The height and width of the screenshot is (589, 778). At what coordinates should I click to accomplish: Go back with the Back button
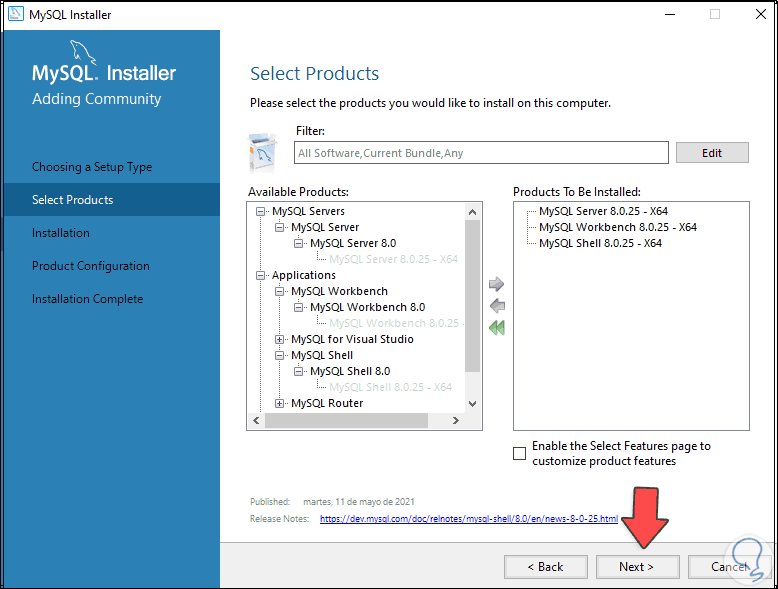pos(545,566)
